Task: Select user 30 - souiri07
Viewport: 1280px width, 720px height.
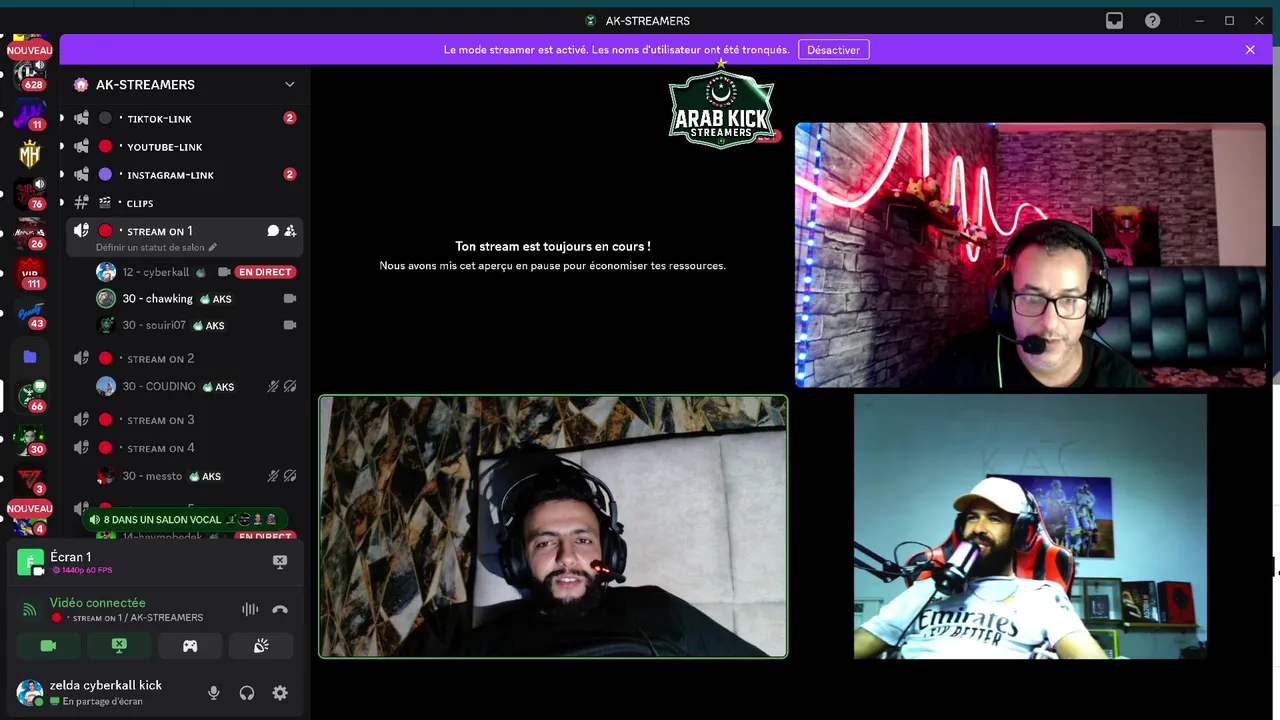Action: click(154, 325)
